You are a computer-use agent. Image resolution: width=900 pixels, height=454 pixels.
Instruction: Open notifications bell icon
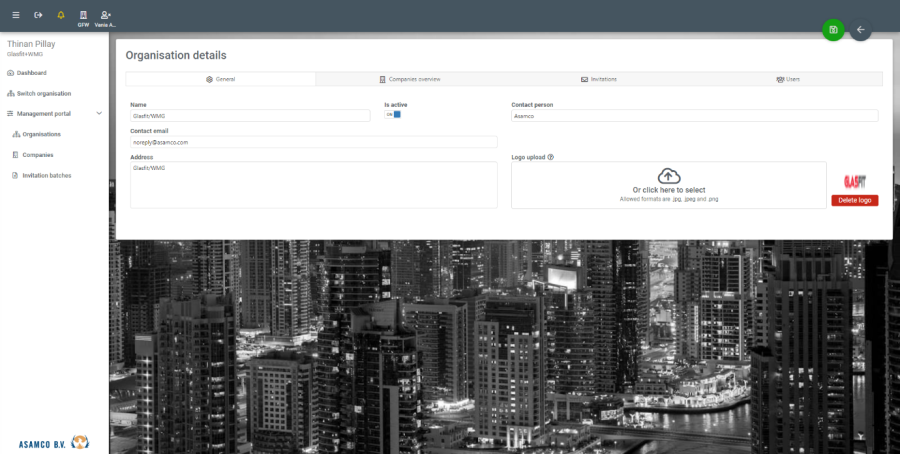coord(61,15)
